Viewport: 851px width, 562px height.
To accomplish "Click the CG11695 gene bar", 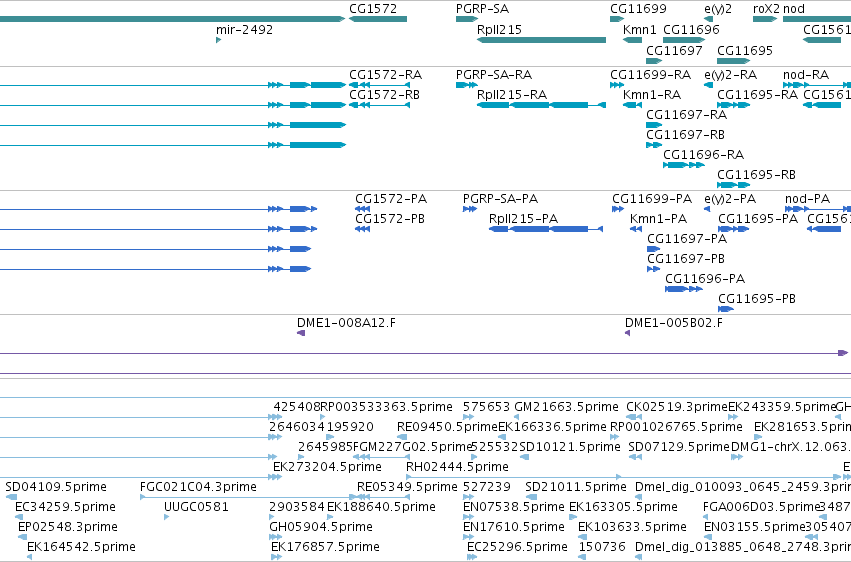I will click(733, 61).
